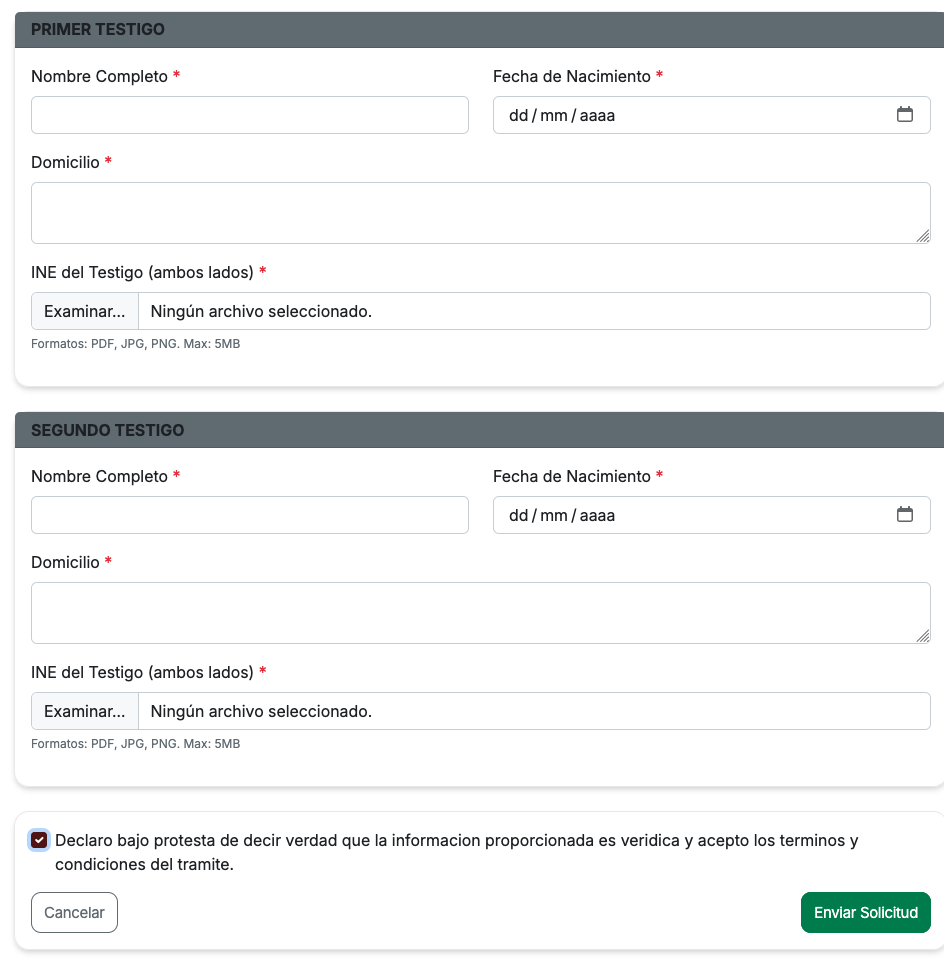Cancel the request with Cancelar button
The width and height of the screenshot is (944, 964).
[x=74, y=912]
